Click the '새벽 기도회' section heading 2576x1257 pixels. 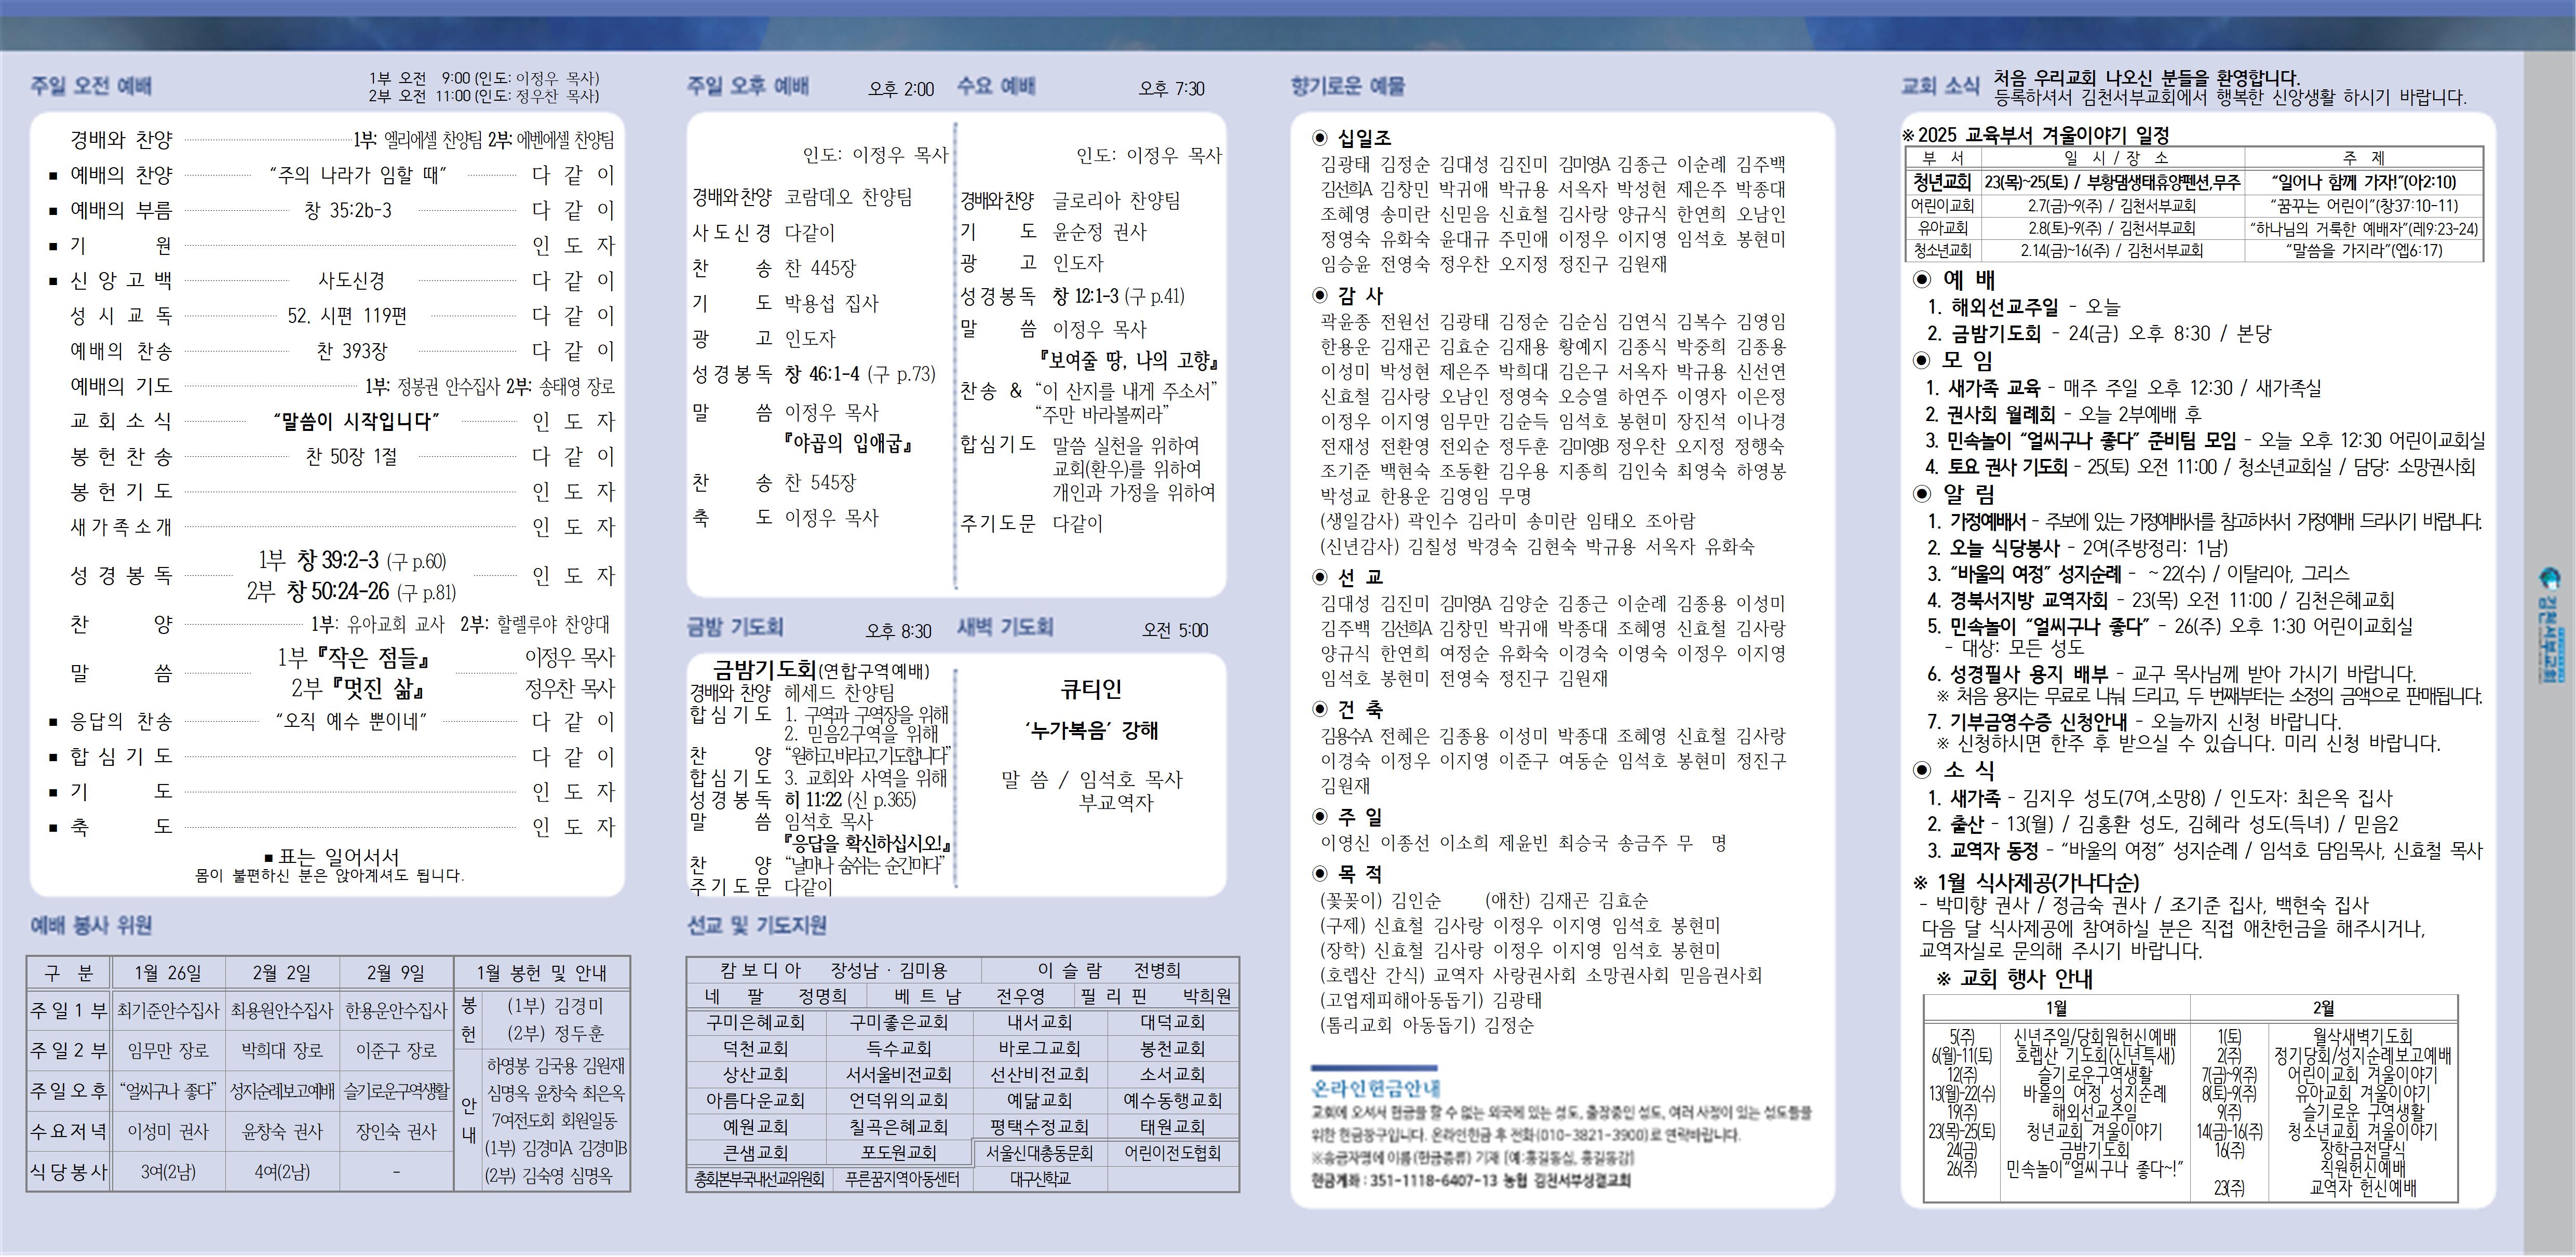1005,627
